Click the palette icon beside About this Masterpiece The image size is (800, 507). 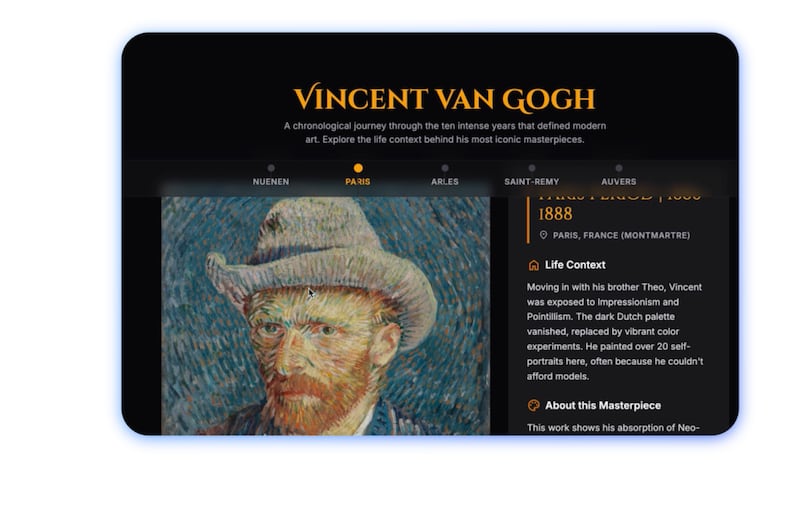coord(533,405)
